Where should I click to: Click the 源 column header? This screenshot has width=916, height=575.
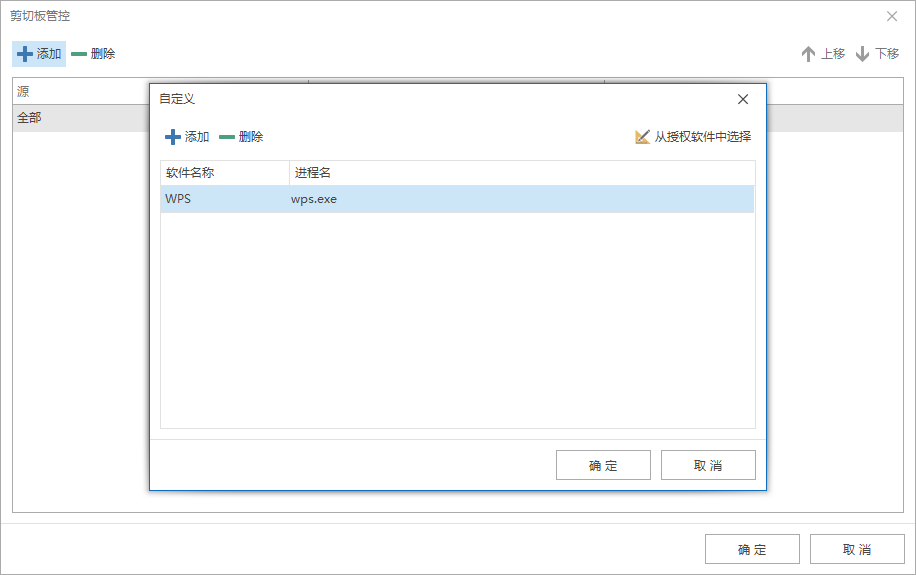coord(81,92)
